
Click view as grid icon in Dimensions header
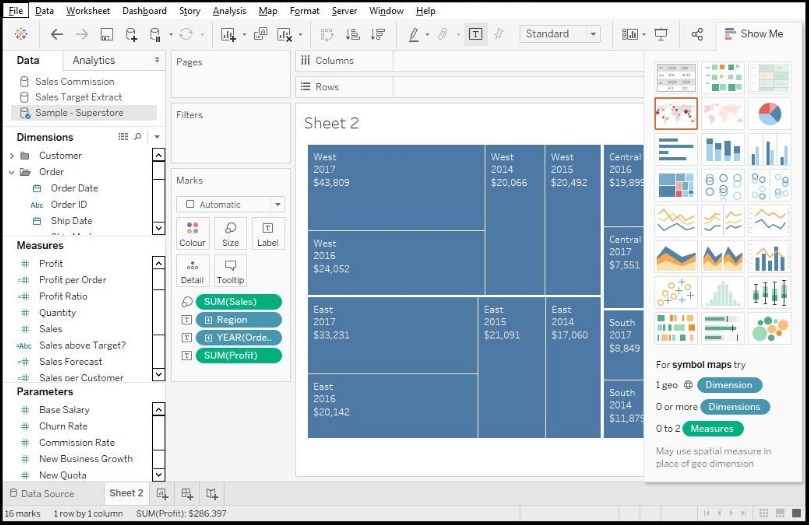point(123,137)
